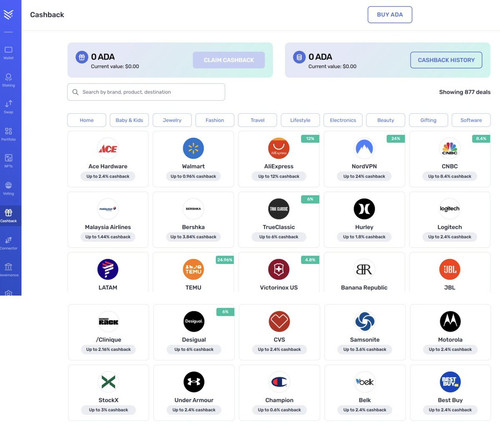The image size is (500, 430).
Task: Click the Hurley logo
Action: [364, 209]
